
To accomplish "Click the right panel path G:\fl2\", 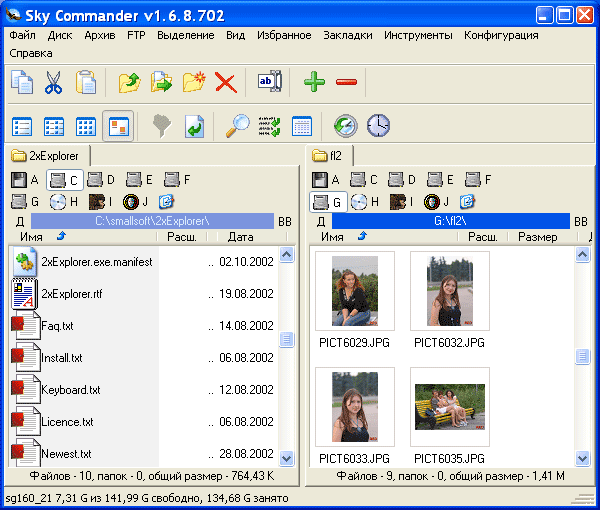I will tap(451, 221).
